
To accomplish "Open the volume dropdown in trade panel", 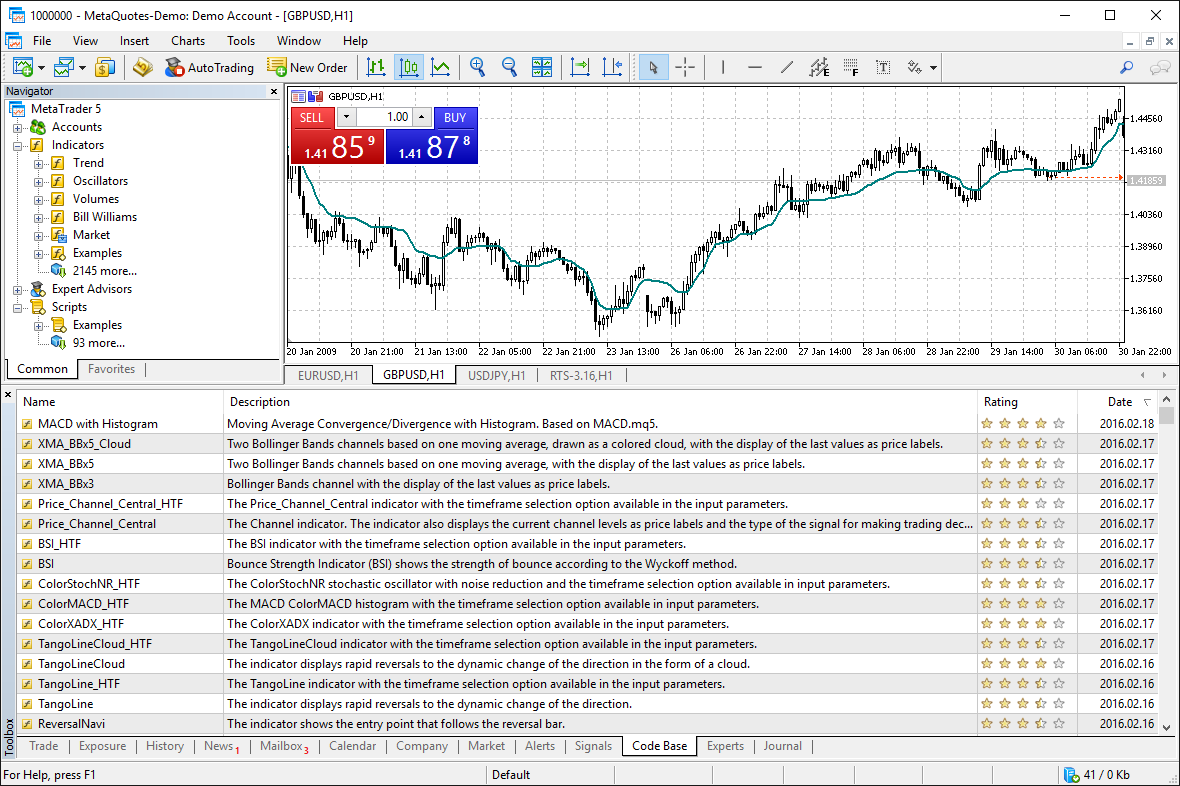I will [346, 117].
